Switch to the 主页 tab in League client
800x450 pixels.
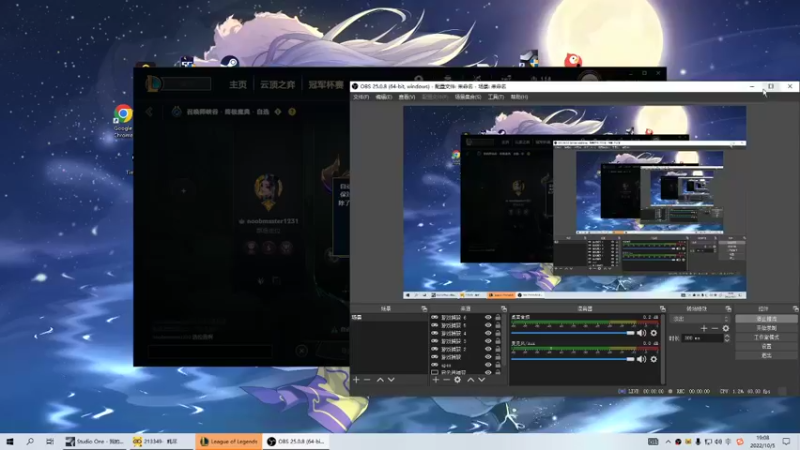[x=238, y=85]
